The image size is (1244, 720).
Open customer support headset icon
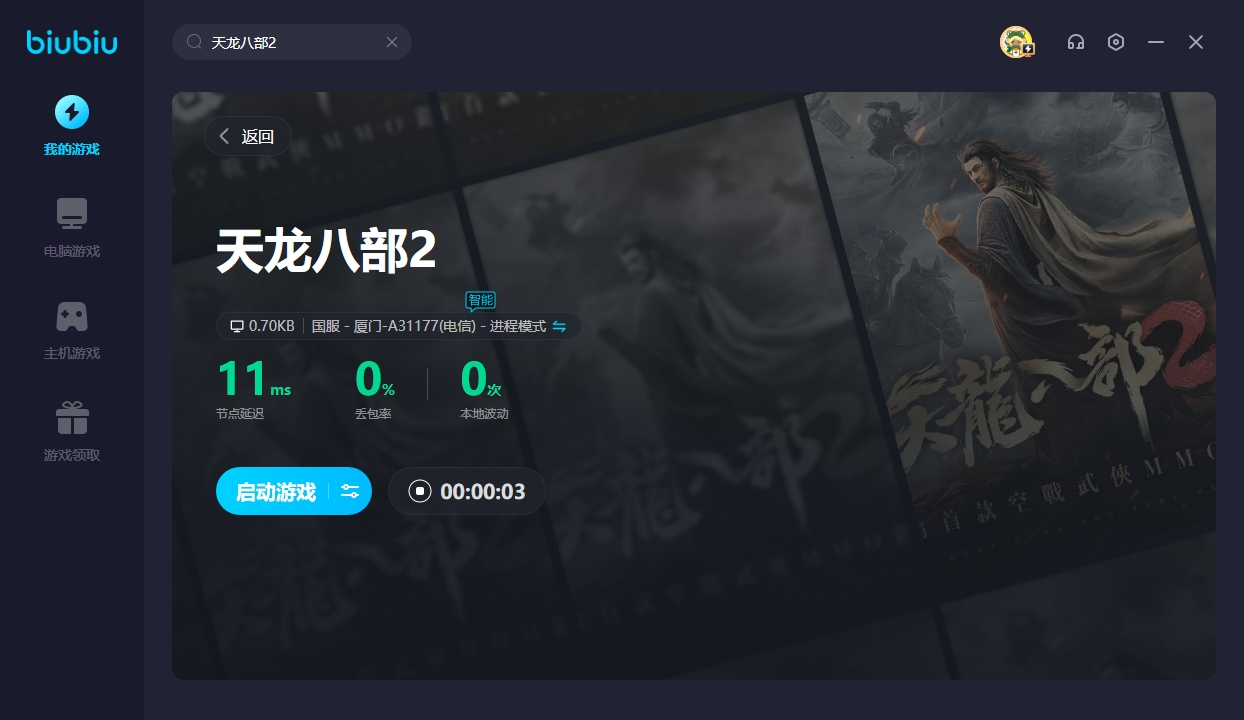(1076, 42)
